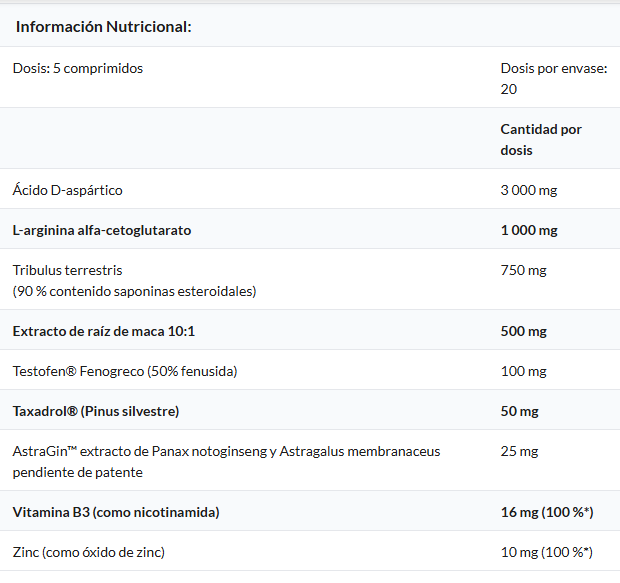Click the 3 000 mg value
This screenshot has width=620, height=583.
[x=528, y=190]
